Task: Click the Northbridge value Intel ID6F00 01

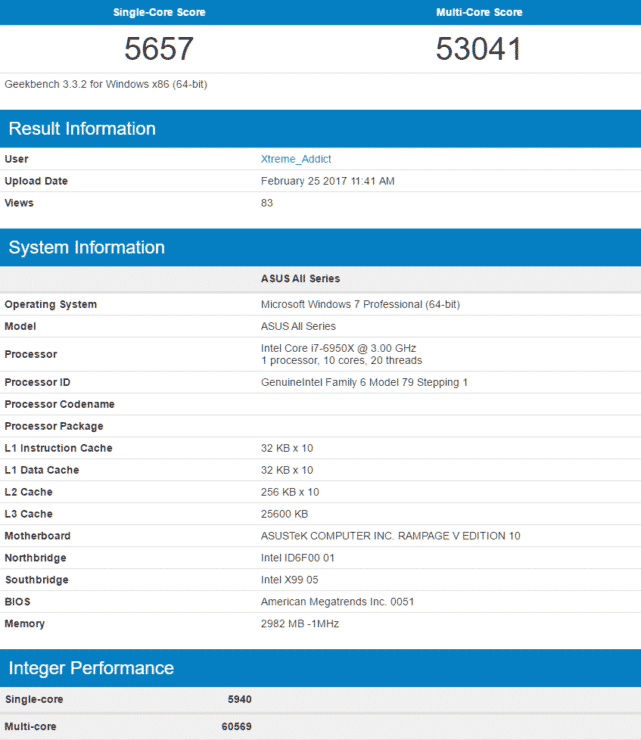Action: click(x=297, y=558)
